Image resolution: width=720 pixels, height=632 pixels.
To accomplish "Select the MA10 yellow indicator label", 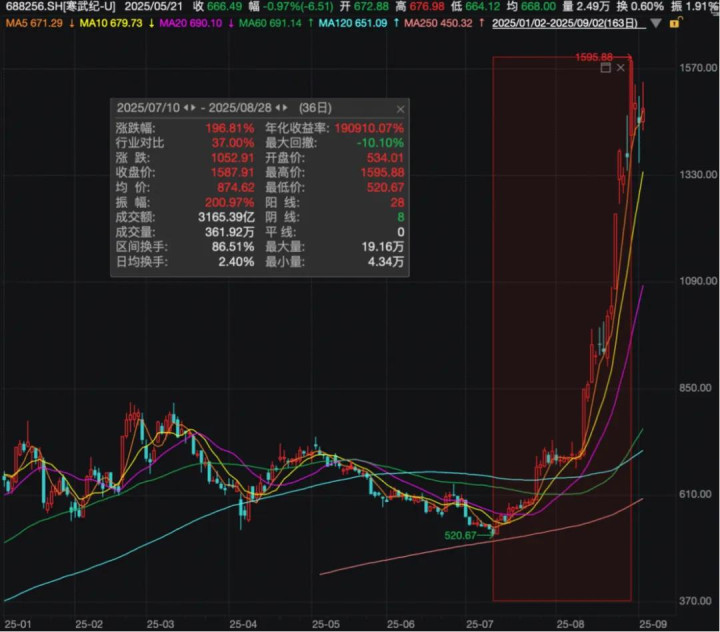I will 111,23.
